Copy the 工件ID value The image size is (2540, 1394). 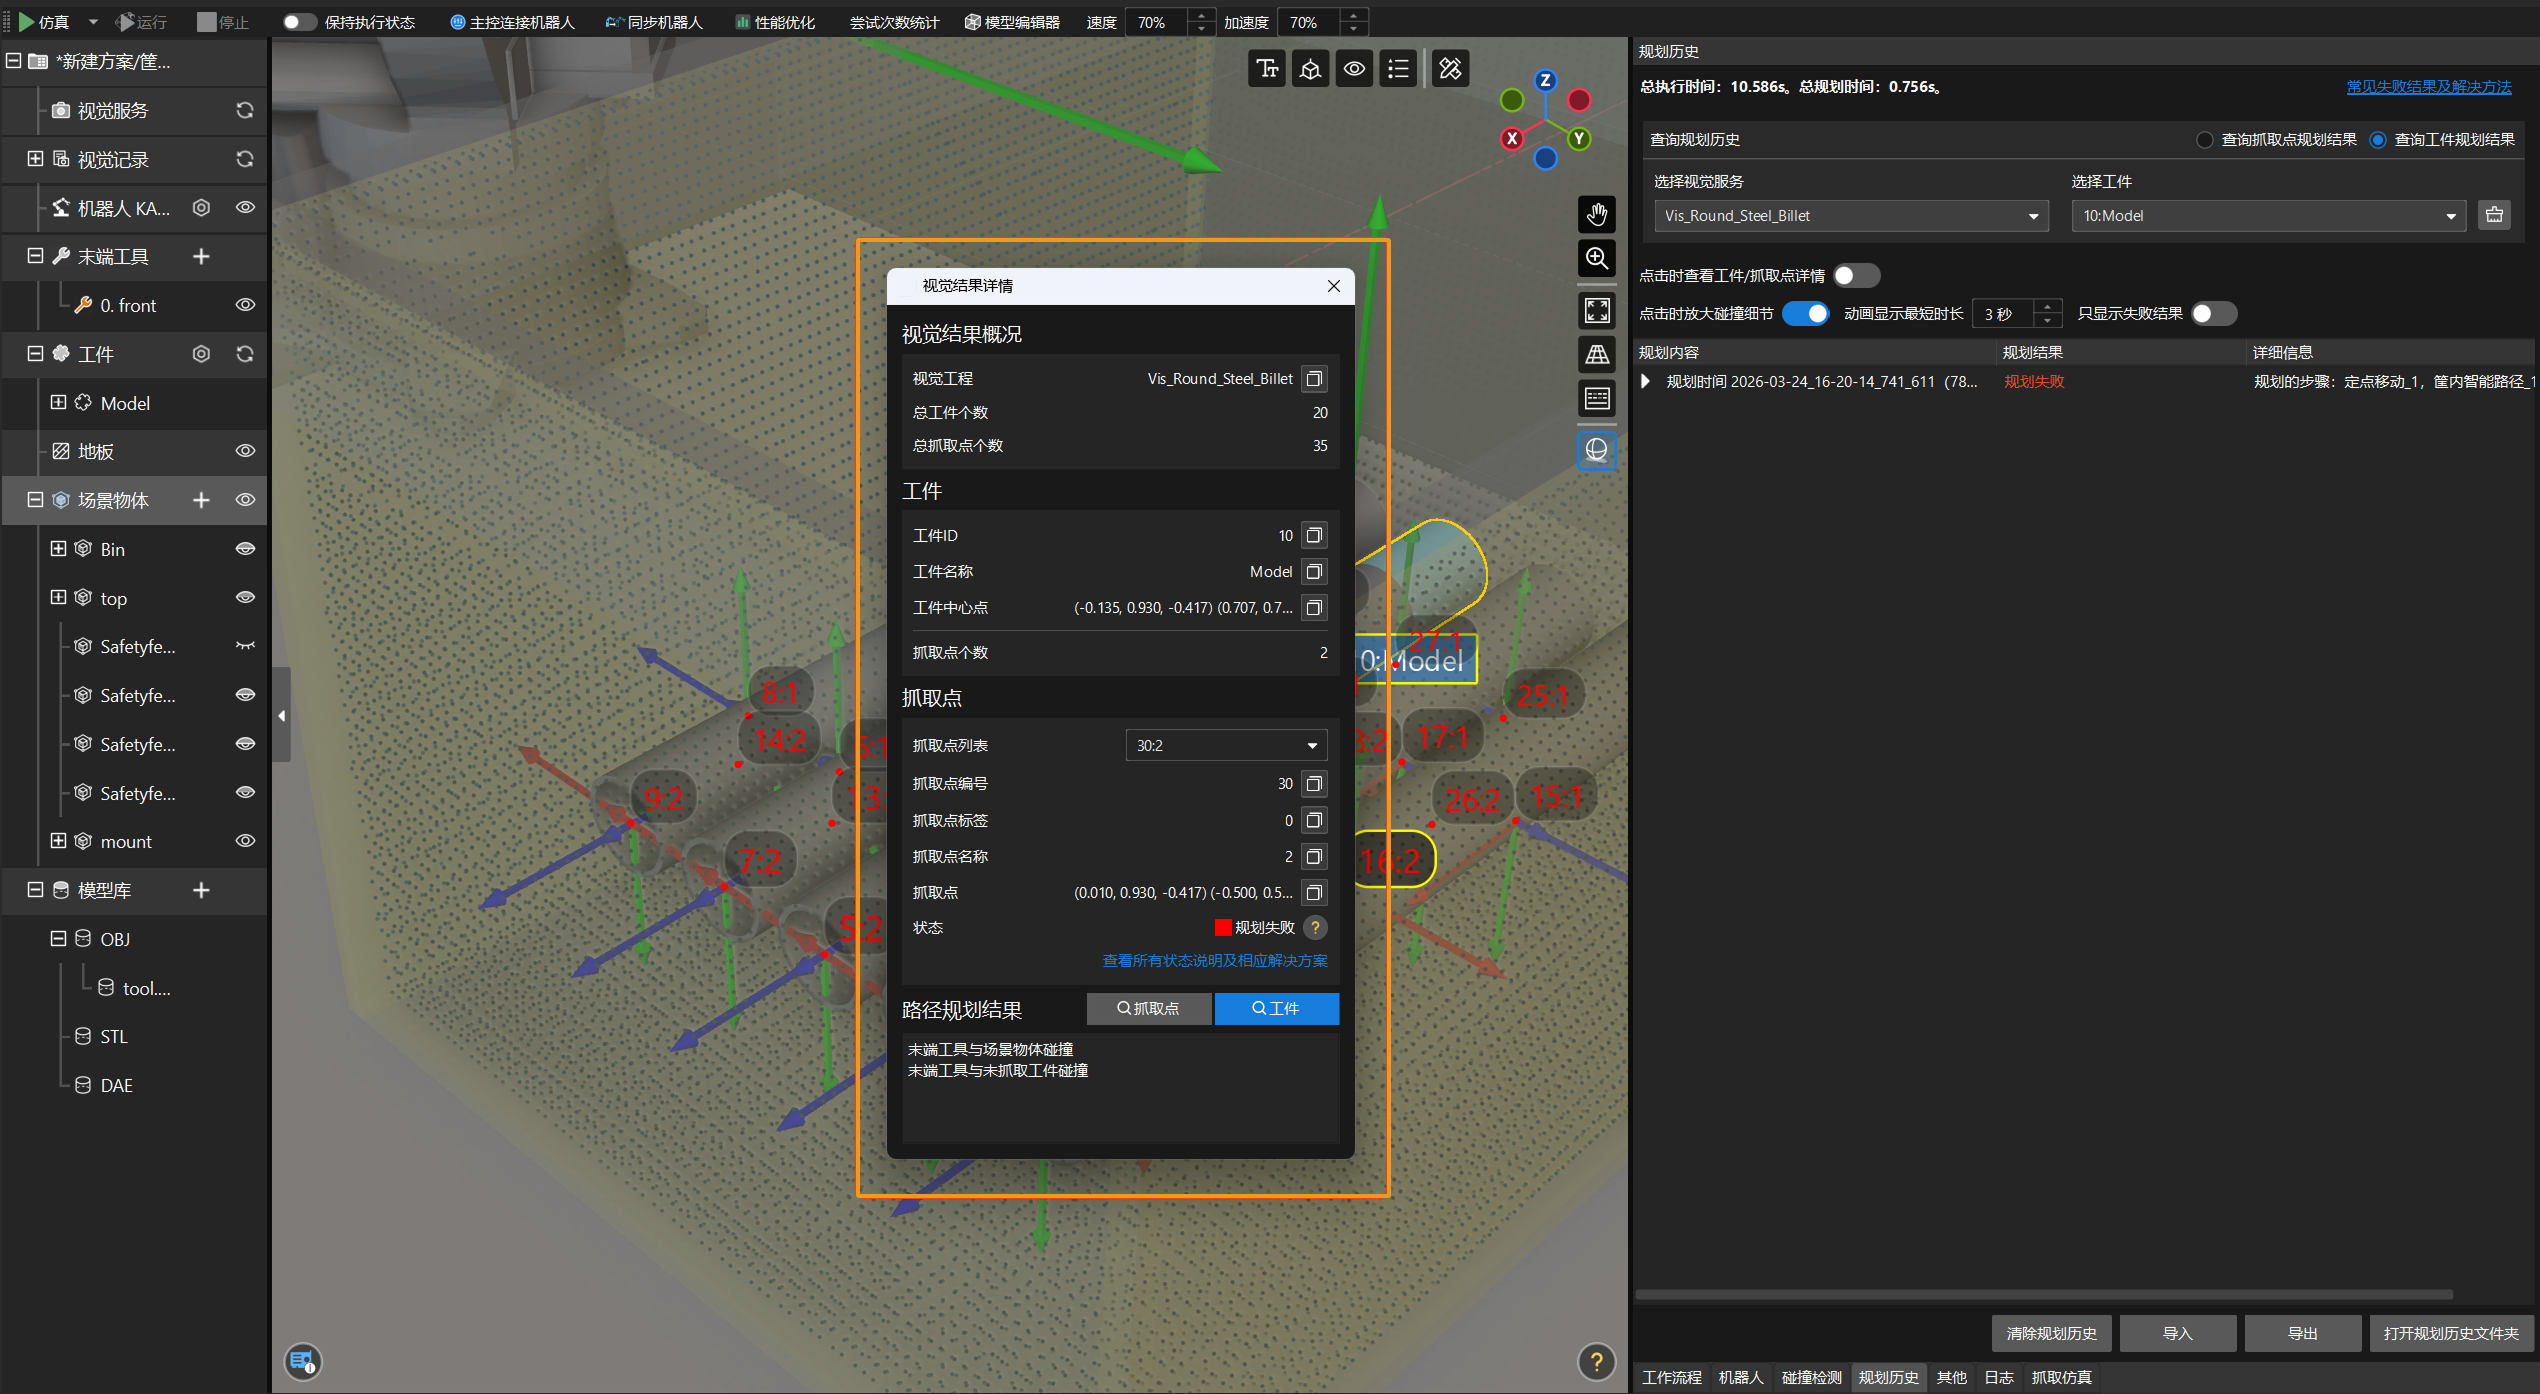[x=1314, y=536]
